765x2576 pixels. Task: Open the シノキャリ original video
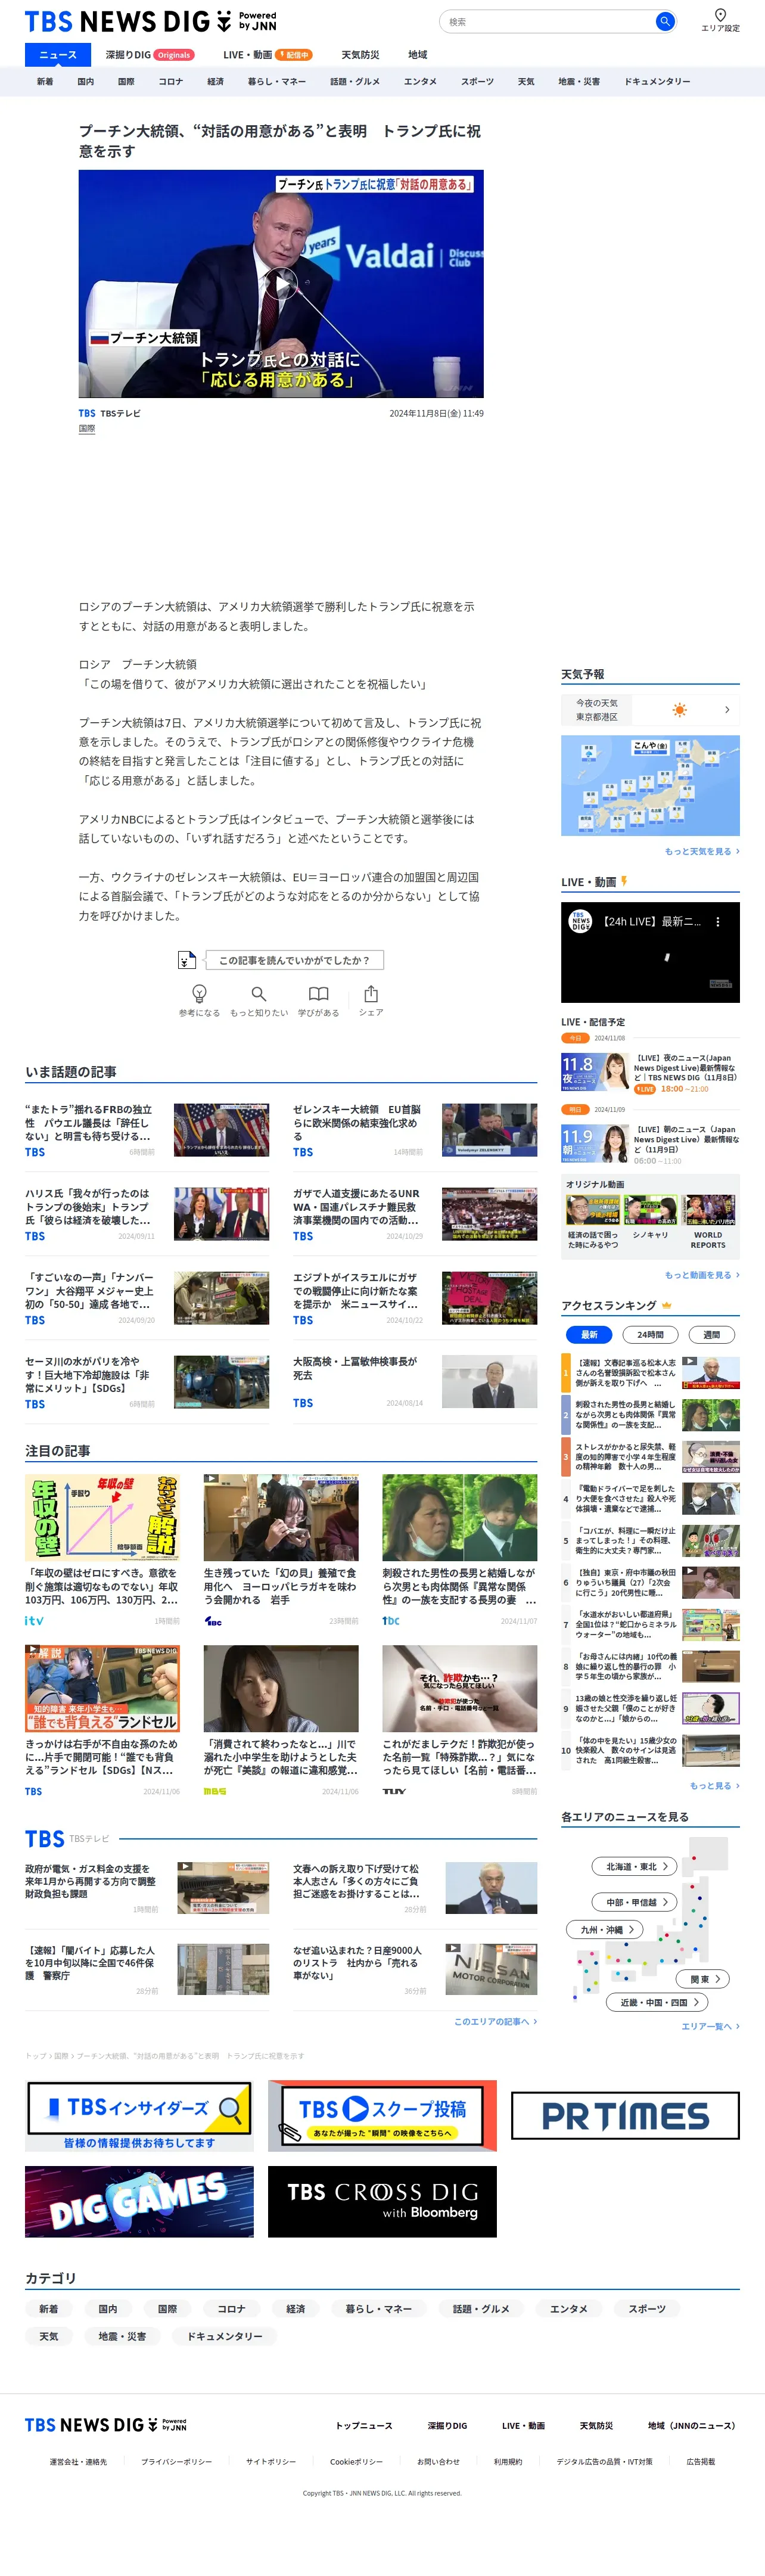pyautogui.click(x=650, y=1217)
